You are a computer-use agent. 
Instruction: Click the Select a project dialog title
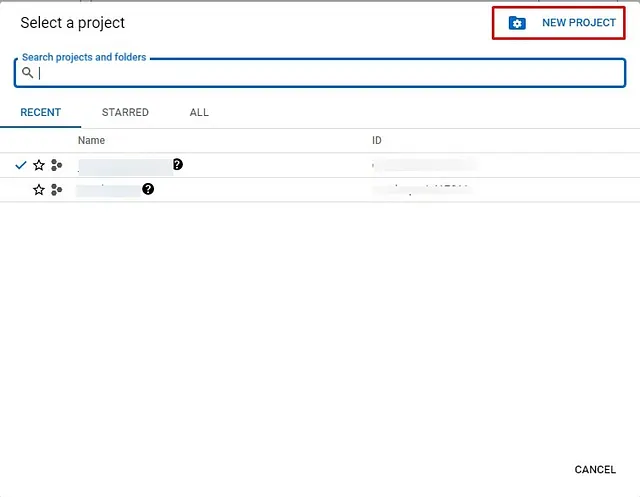click(73, 23)
